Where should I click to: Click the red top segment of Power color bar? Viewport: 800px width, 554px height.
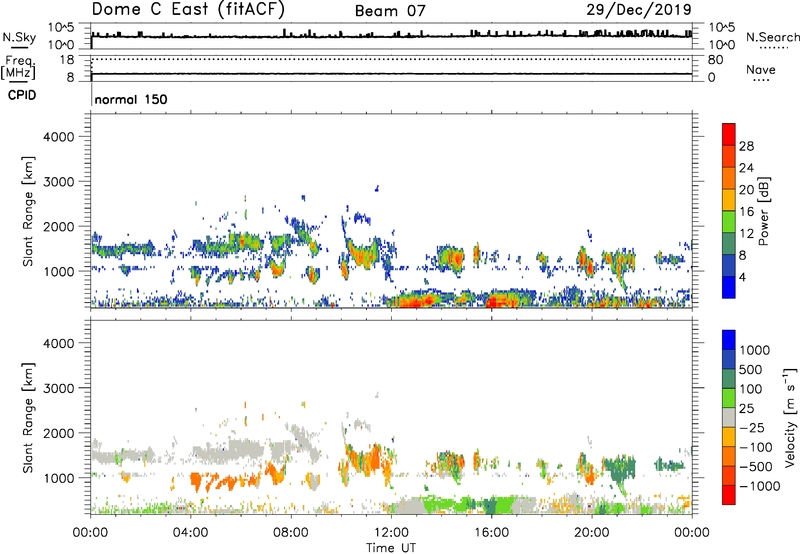(x=729, y=134)
